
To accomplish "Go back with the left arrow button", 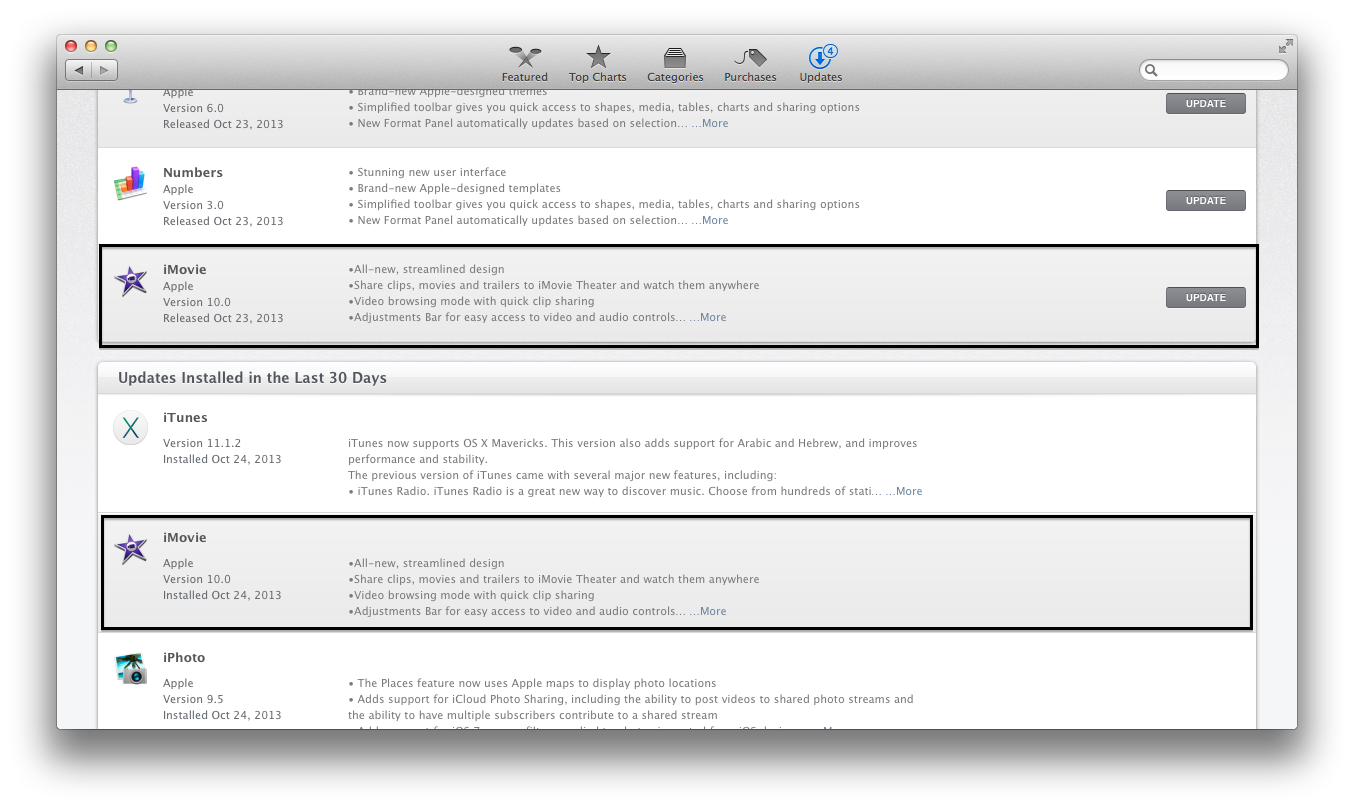I will pyautogui.click(x=79, y=70).
